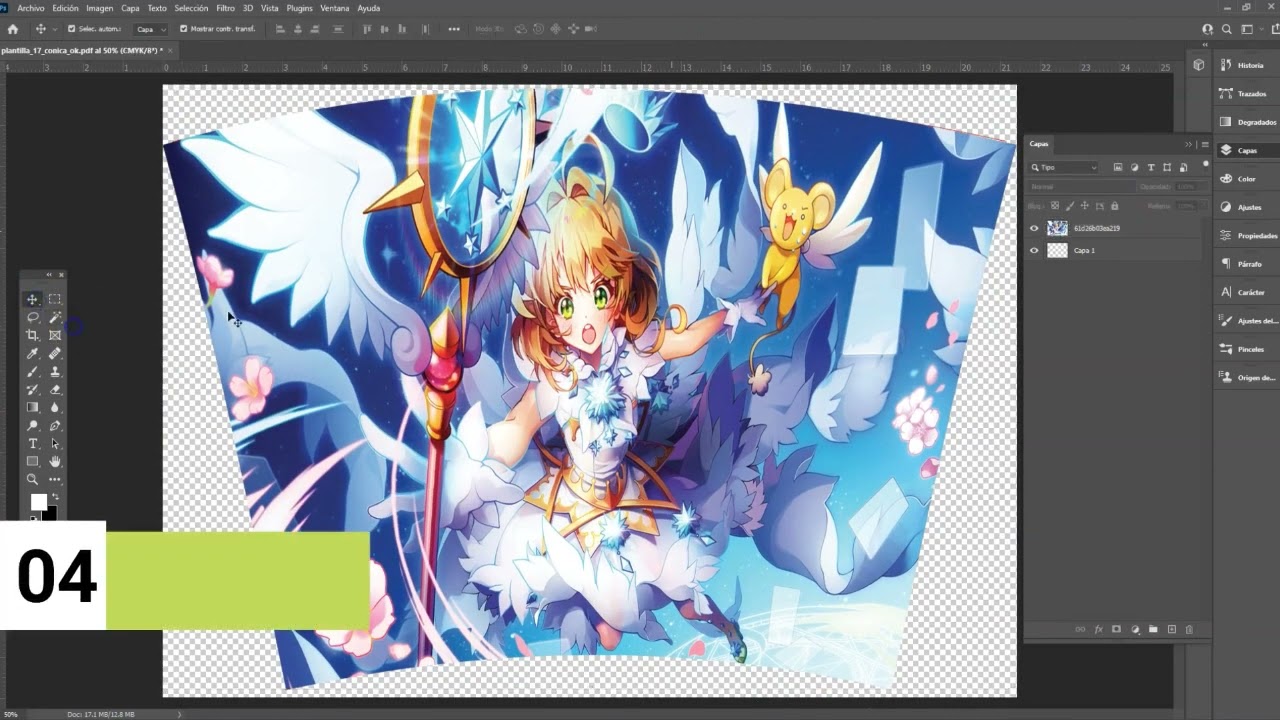The width and height of the screenshot is (1280, 720).
Task: Filter layers by pixel layer icon
Action: pyautogui.click(x=1118, y=168)
